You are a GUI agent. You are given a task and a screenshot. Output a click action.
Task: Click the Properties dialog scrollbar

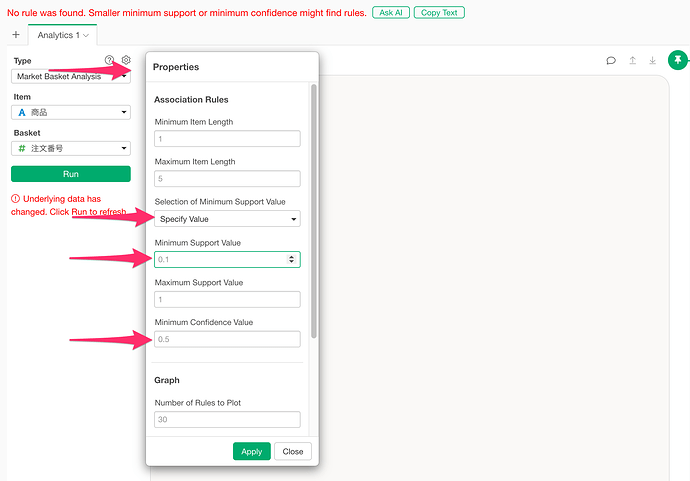314,211
